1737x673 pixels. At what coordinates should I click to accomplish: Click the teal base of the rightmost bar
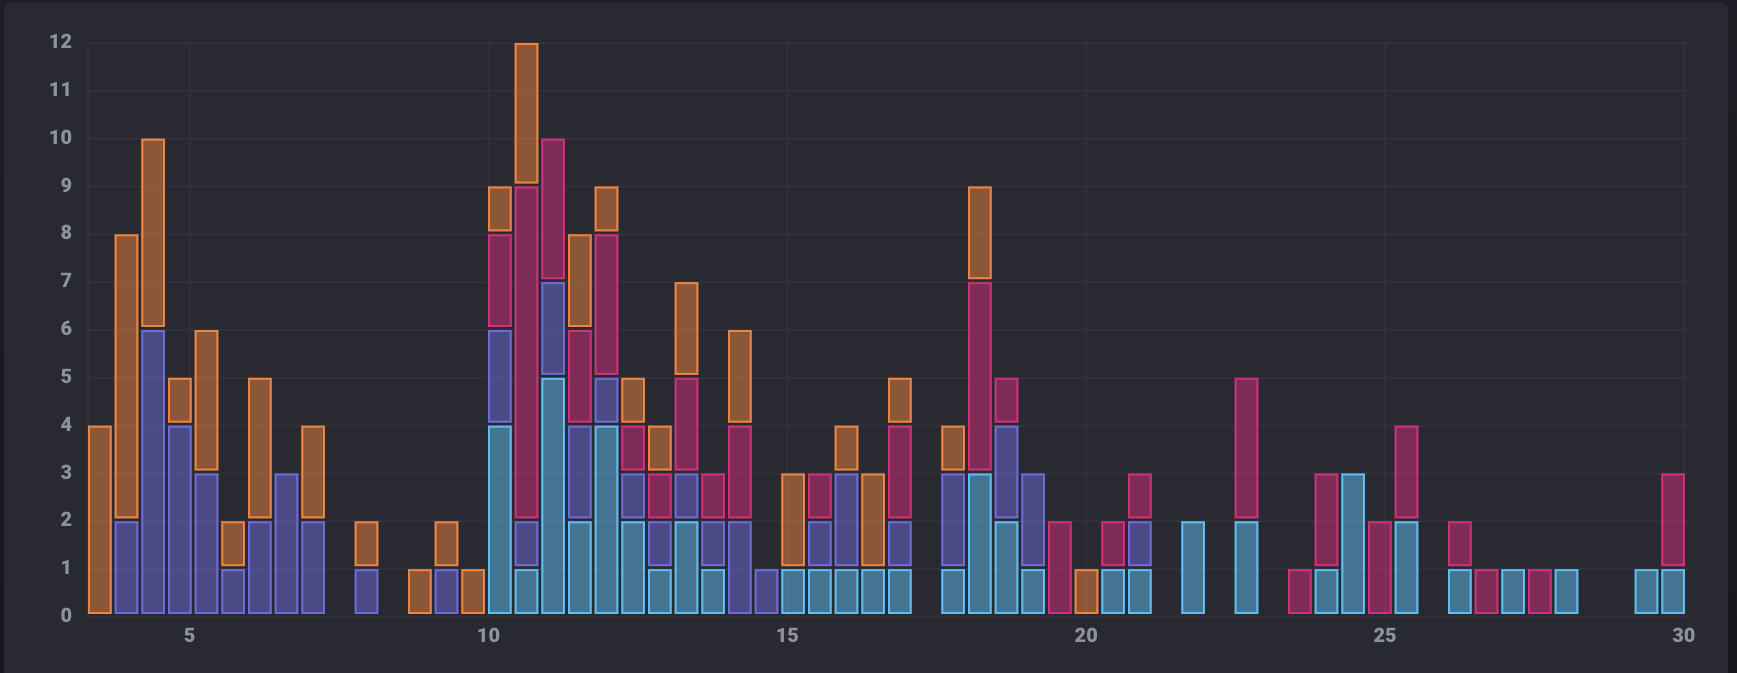[1672, 591]
